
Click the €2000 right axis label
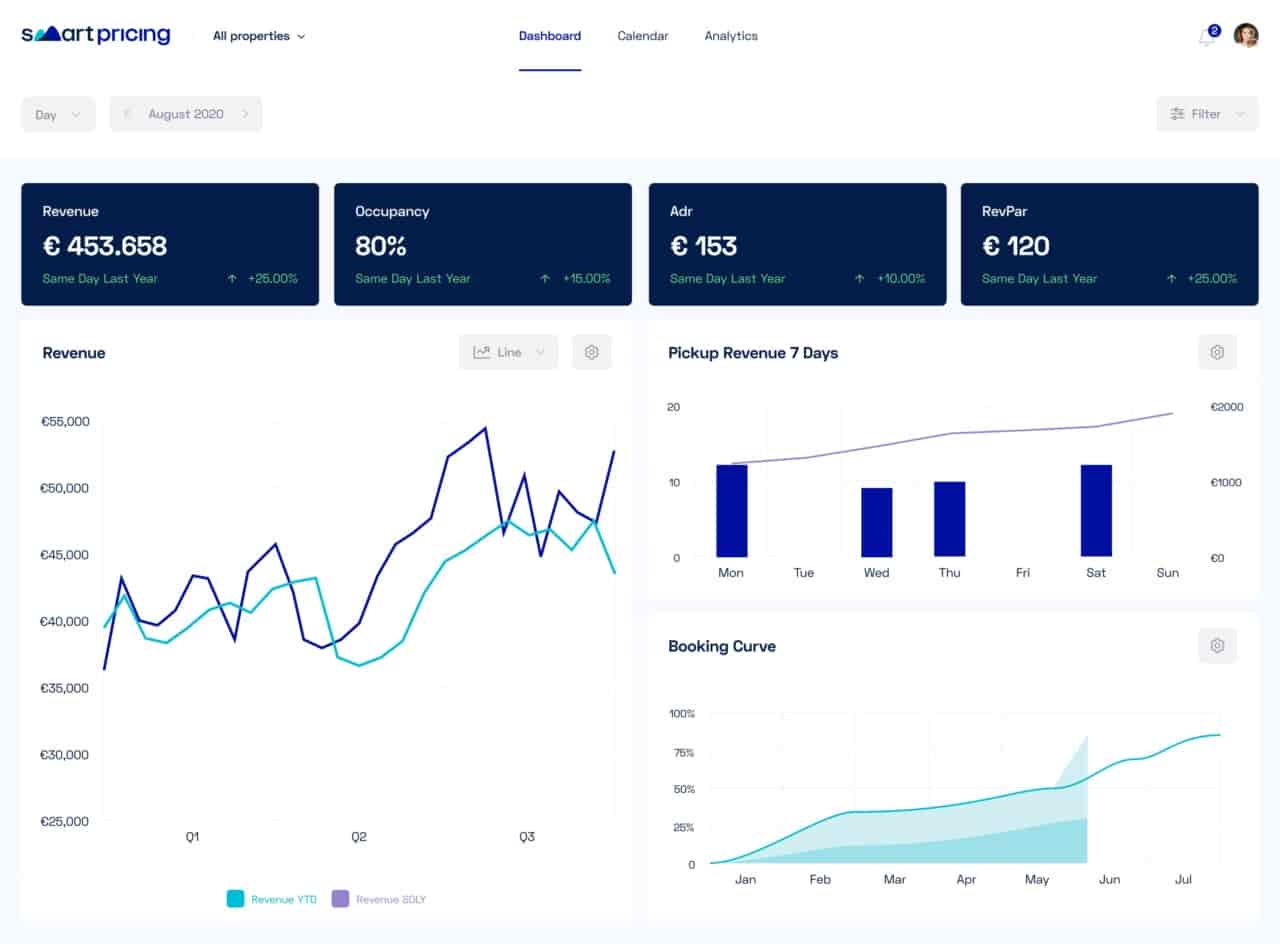pos(1226,407)
